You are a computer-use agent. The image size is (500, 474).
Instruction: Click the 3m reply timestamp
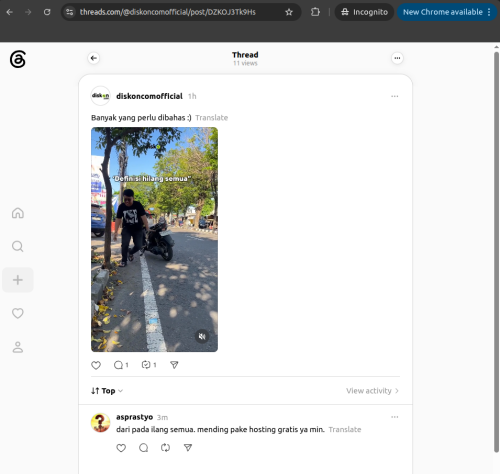click(x=162, y=417)
